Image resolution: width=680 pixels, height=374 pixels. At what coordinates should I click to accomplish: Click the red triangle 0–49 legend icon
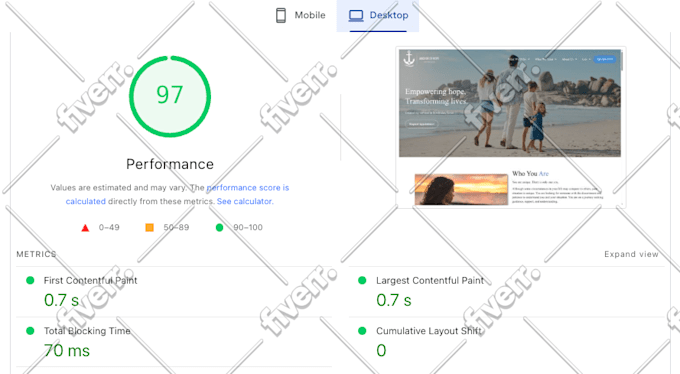(85, 228)
